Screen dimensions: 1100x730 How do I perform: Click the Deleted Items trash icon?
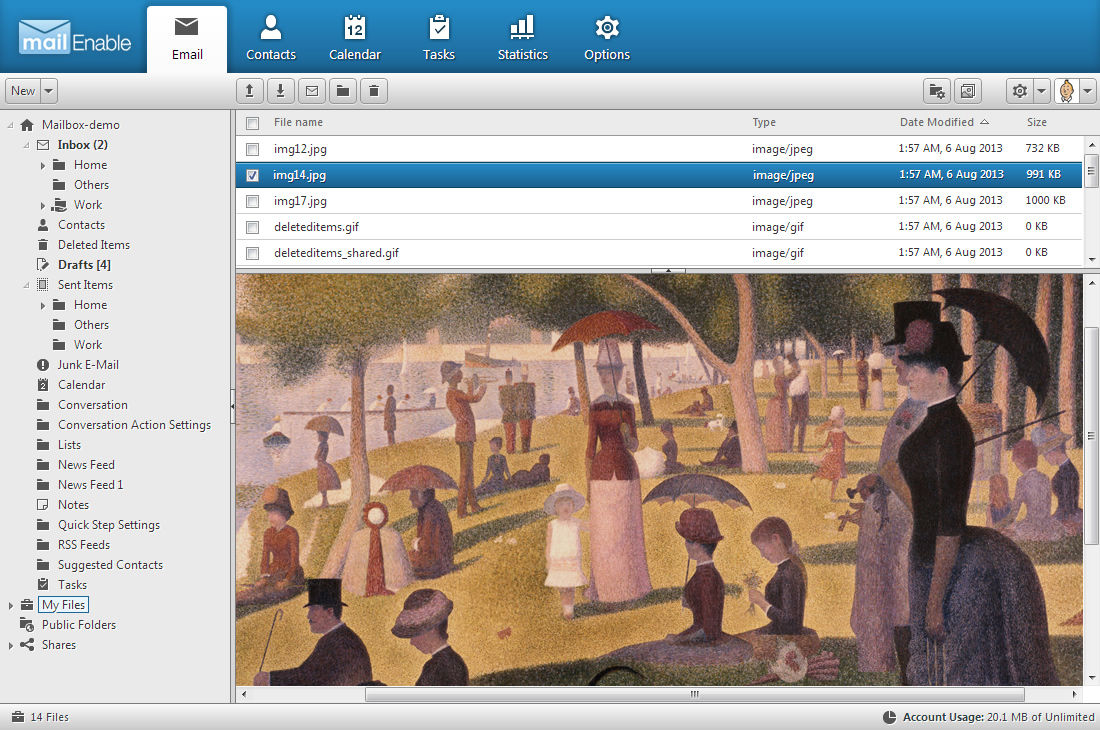point(43,245)
